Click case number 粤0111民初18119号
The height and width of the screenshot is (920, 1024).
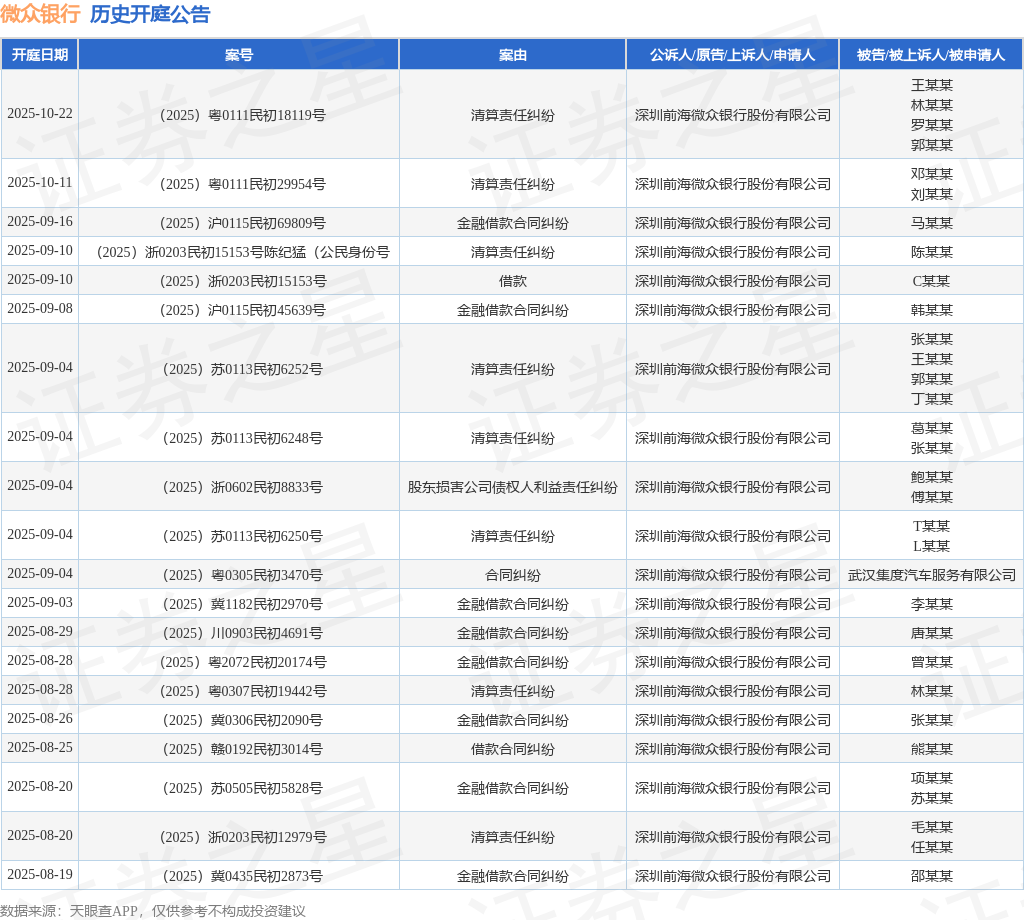coord(242,115)
